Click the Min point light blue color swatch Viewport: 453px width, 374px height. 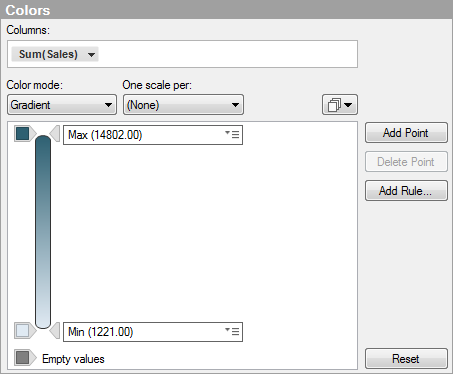tap(22, 331)
